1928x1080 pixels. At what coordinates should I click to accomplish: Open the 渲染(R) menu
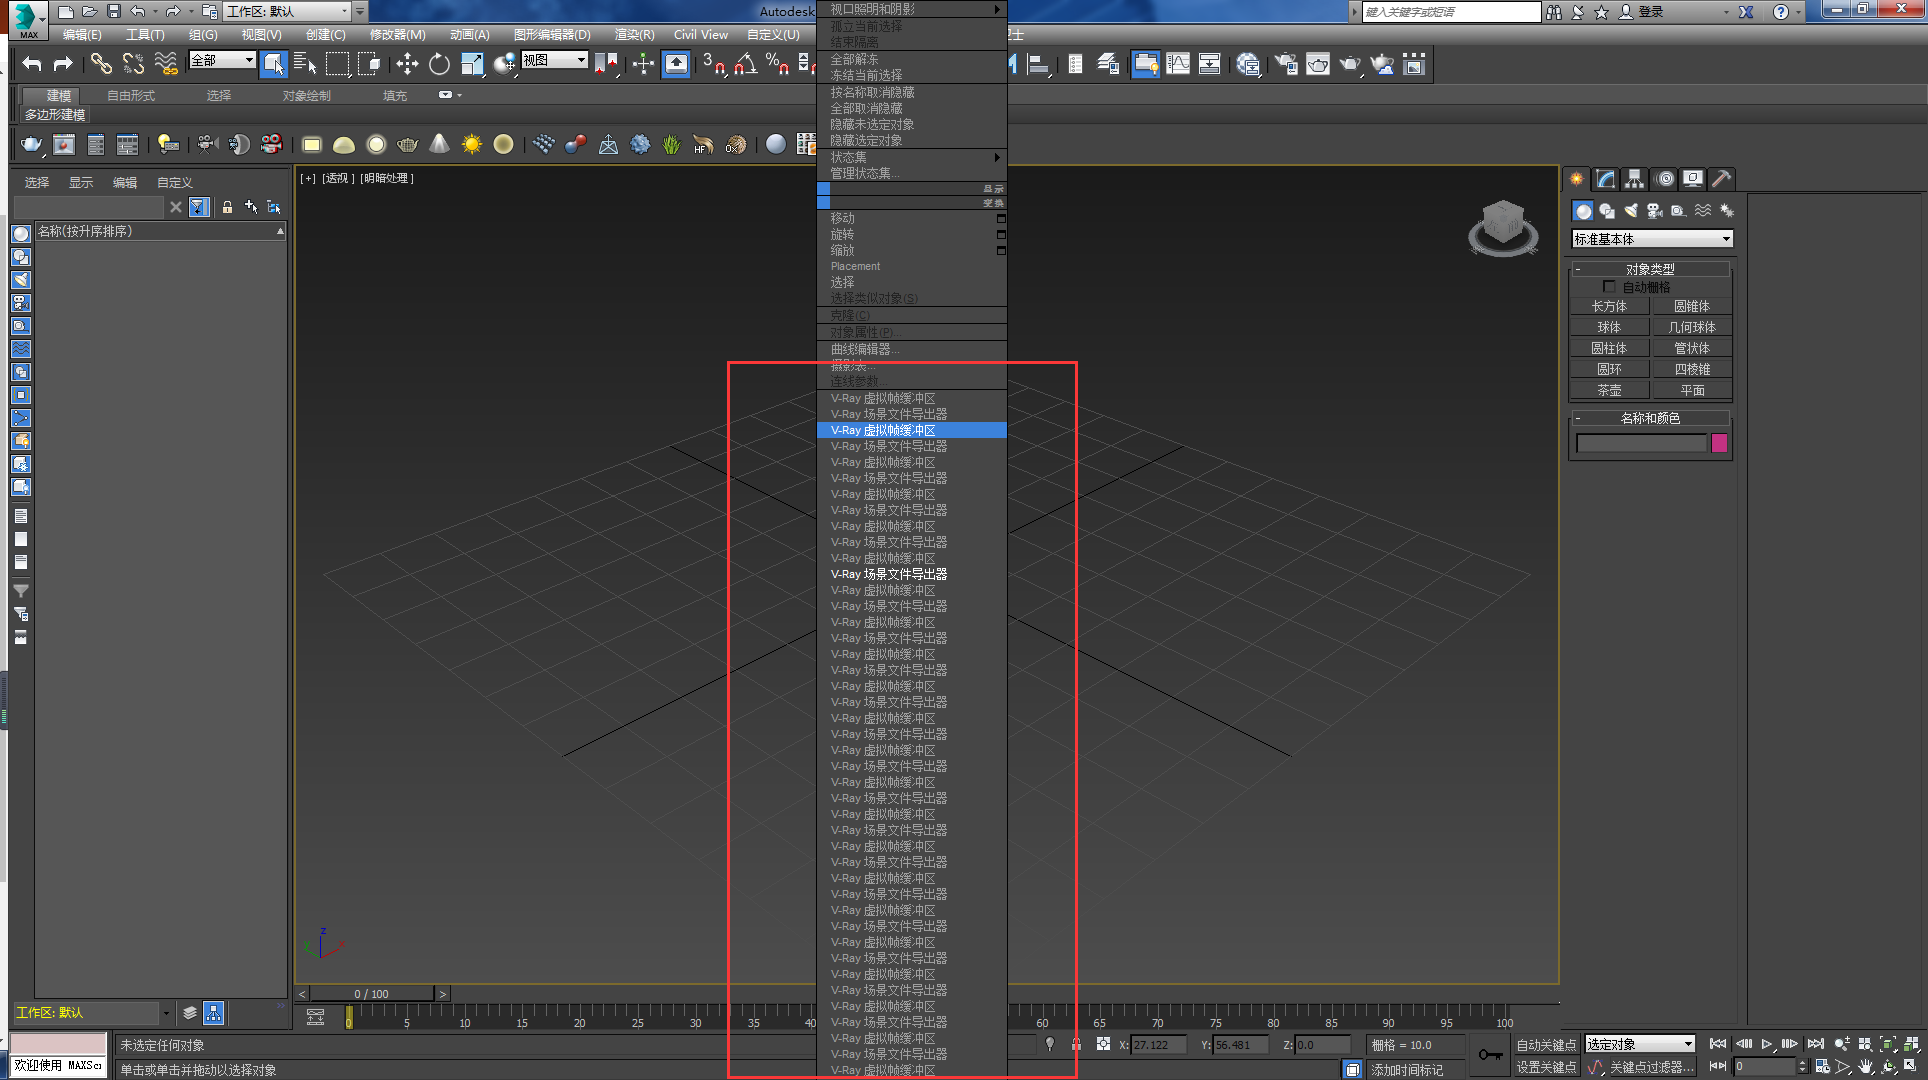(634, 34)
